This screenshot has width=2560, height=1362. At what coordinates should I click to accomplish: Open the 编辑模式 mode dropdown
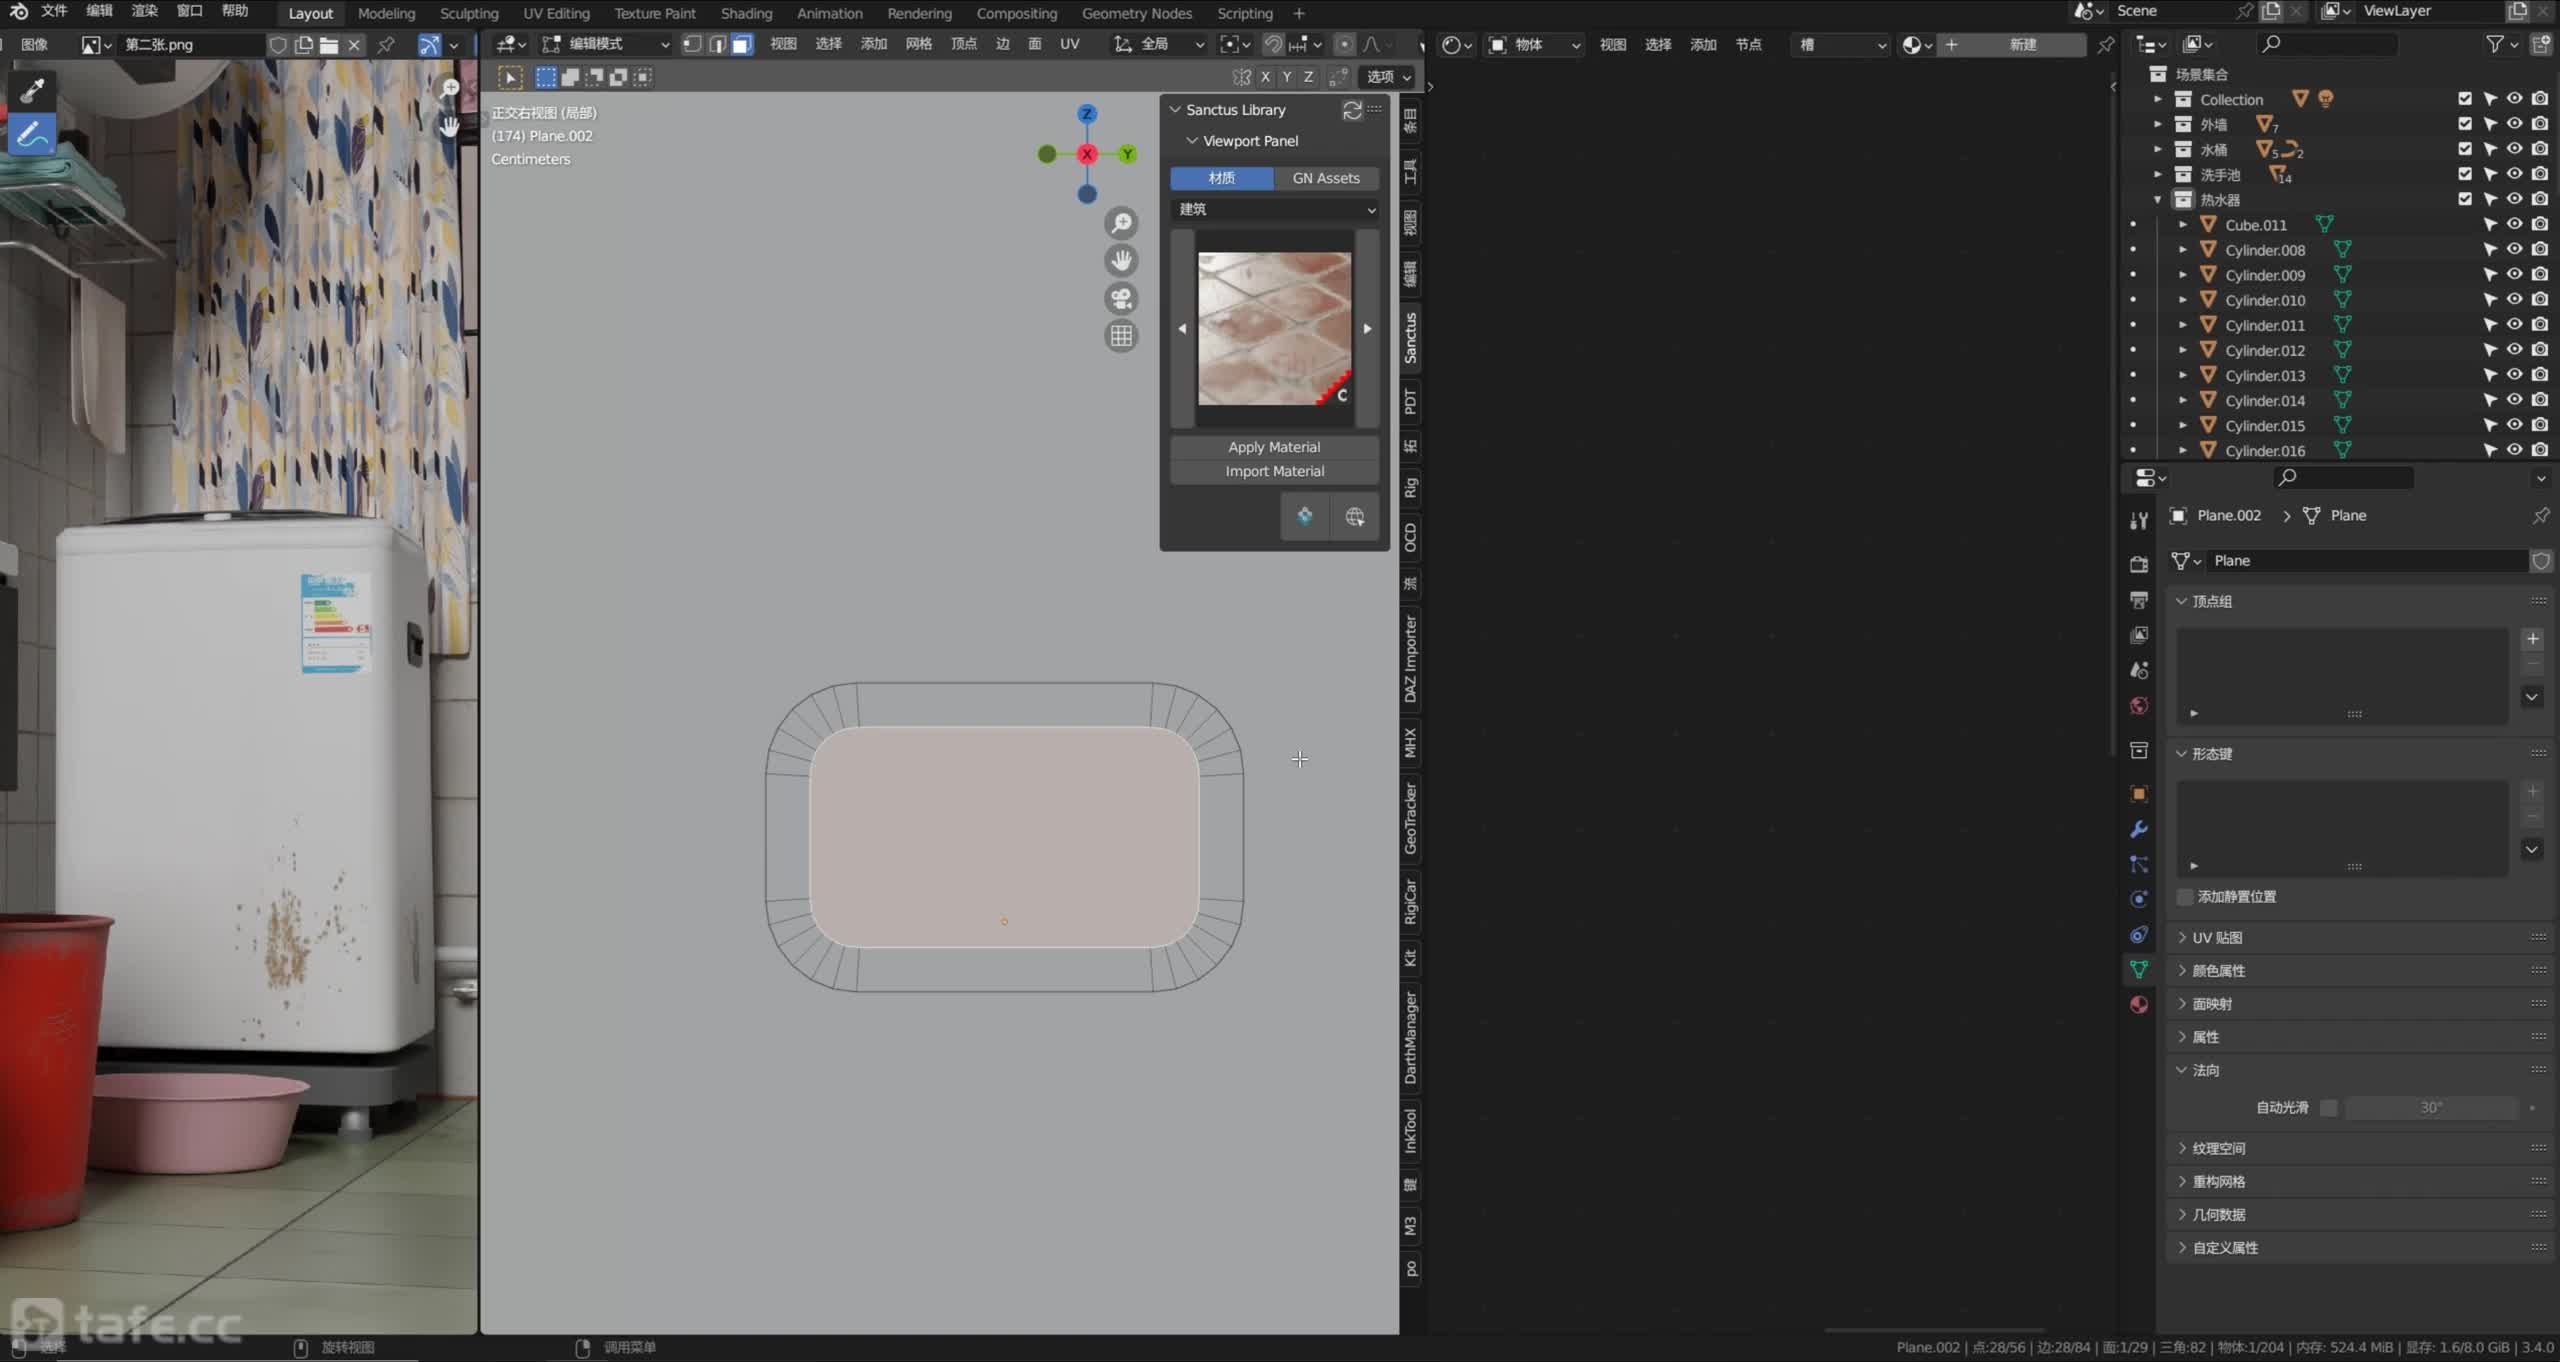(606, 44)
